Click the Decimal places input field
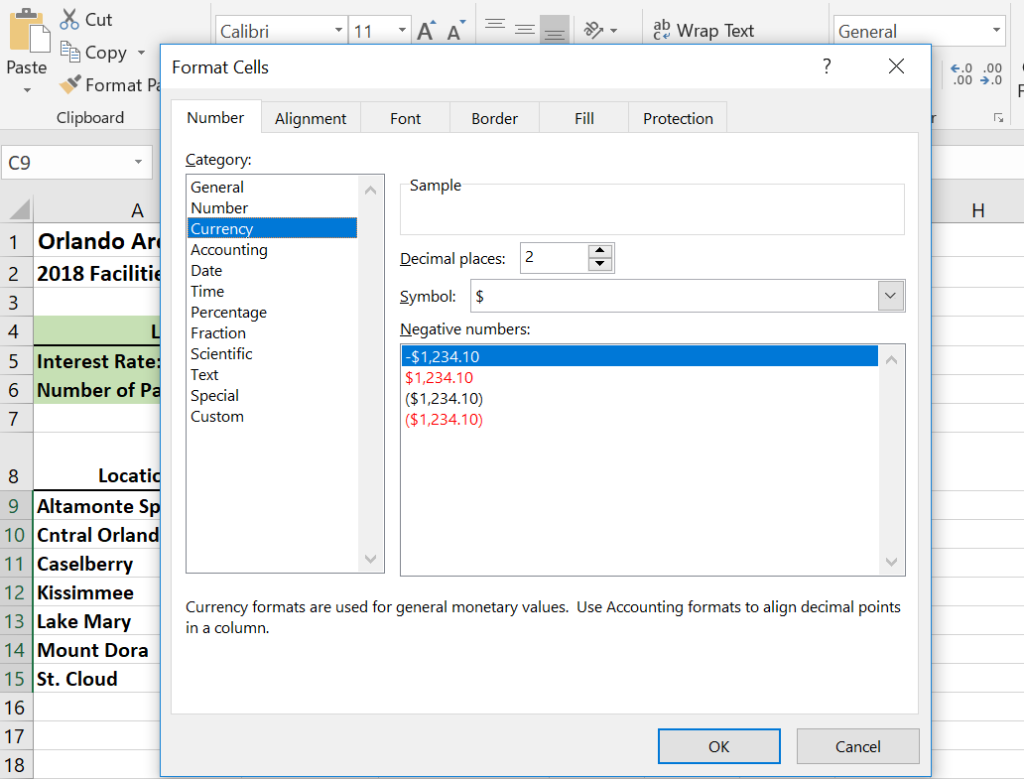The width and height of the screenshot is (1024, 779). (x=554, y=257)
